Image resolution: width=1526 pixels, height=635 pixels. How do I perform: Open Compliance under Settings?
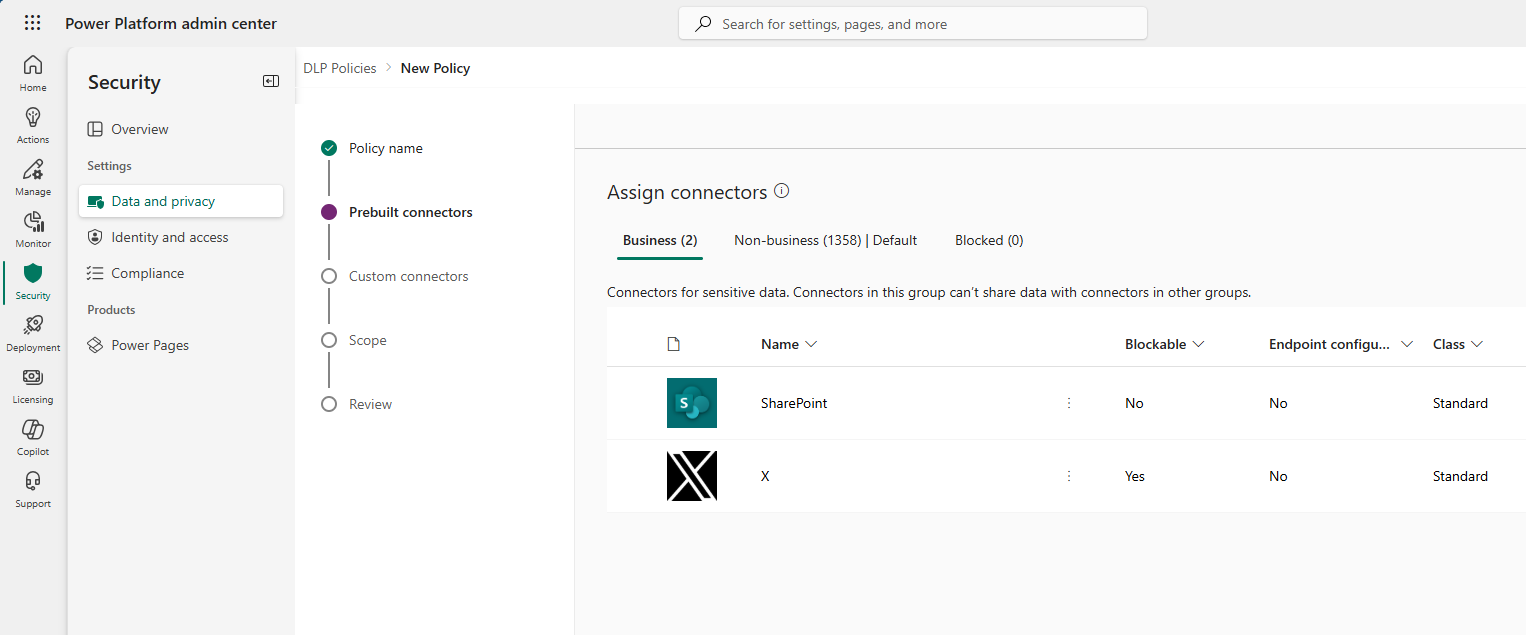(x=147, y=272)
